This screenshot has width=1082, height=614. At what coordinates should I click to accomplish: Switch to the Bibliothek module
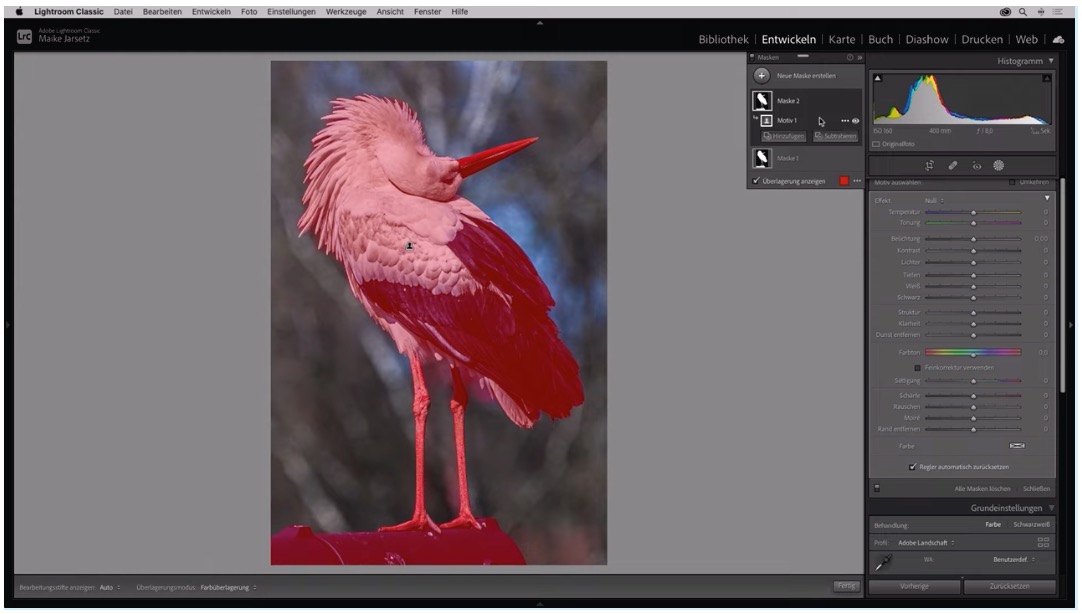723,39
